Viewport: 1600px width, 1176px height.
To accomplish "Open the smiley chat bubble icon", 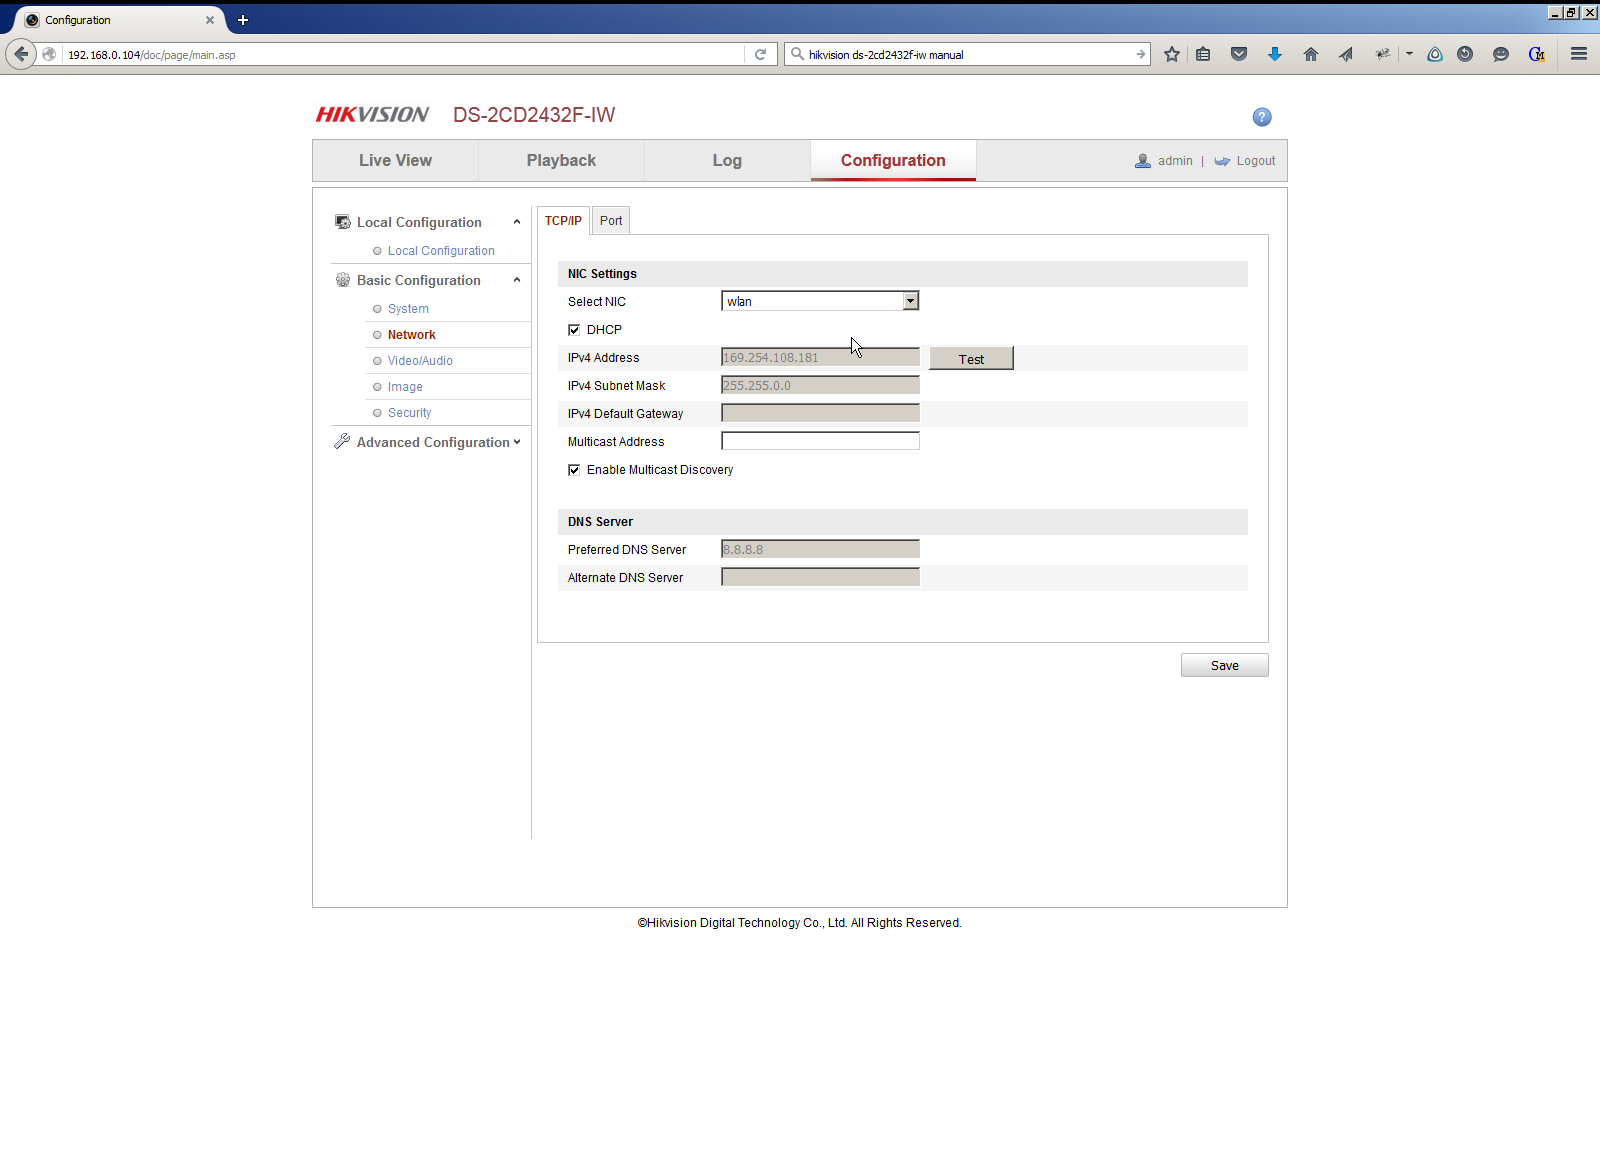I will coord(1501,54).
